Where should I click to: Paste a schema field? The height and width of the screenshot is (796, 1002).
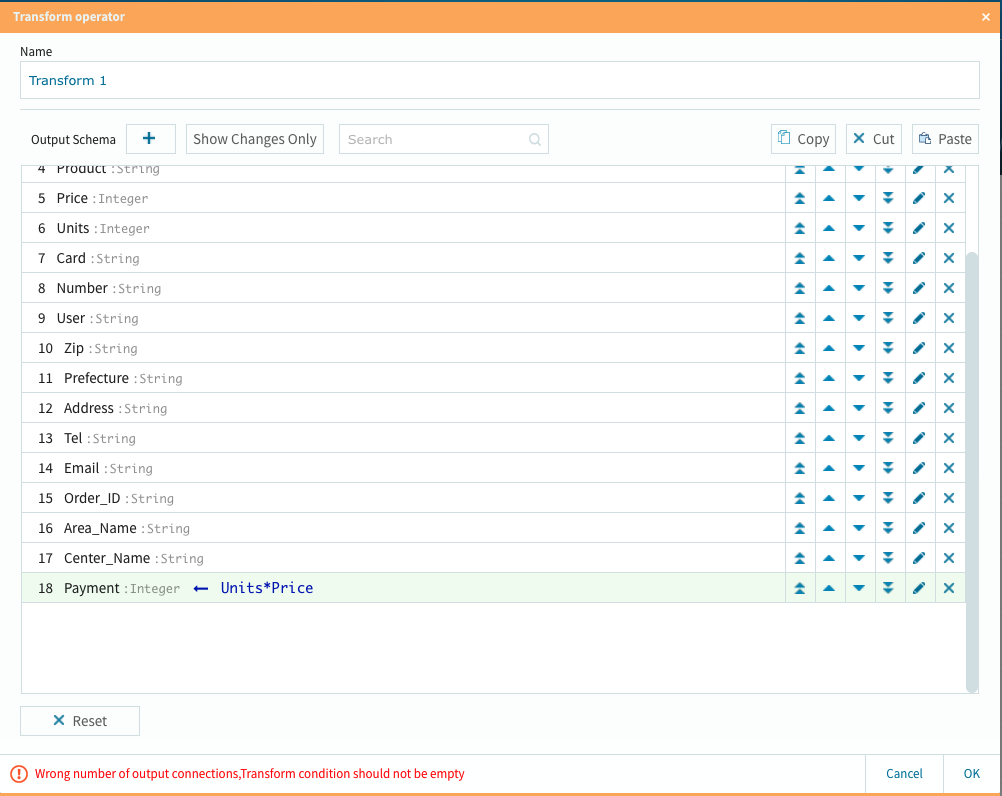(x=945, y=139)
